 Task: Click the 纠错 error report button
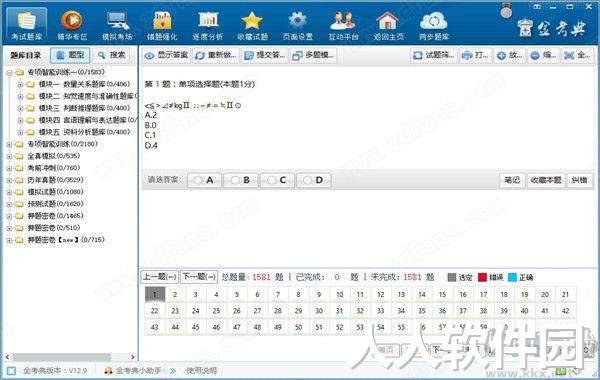pyautogui.click(x=579, y=180)
